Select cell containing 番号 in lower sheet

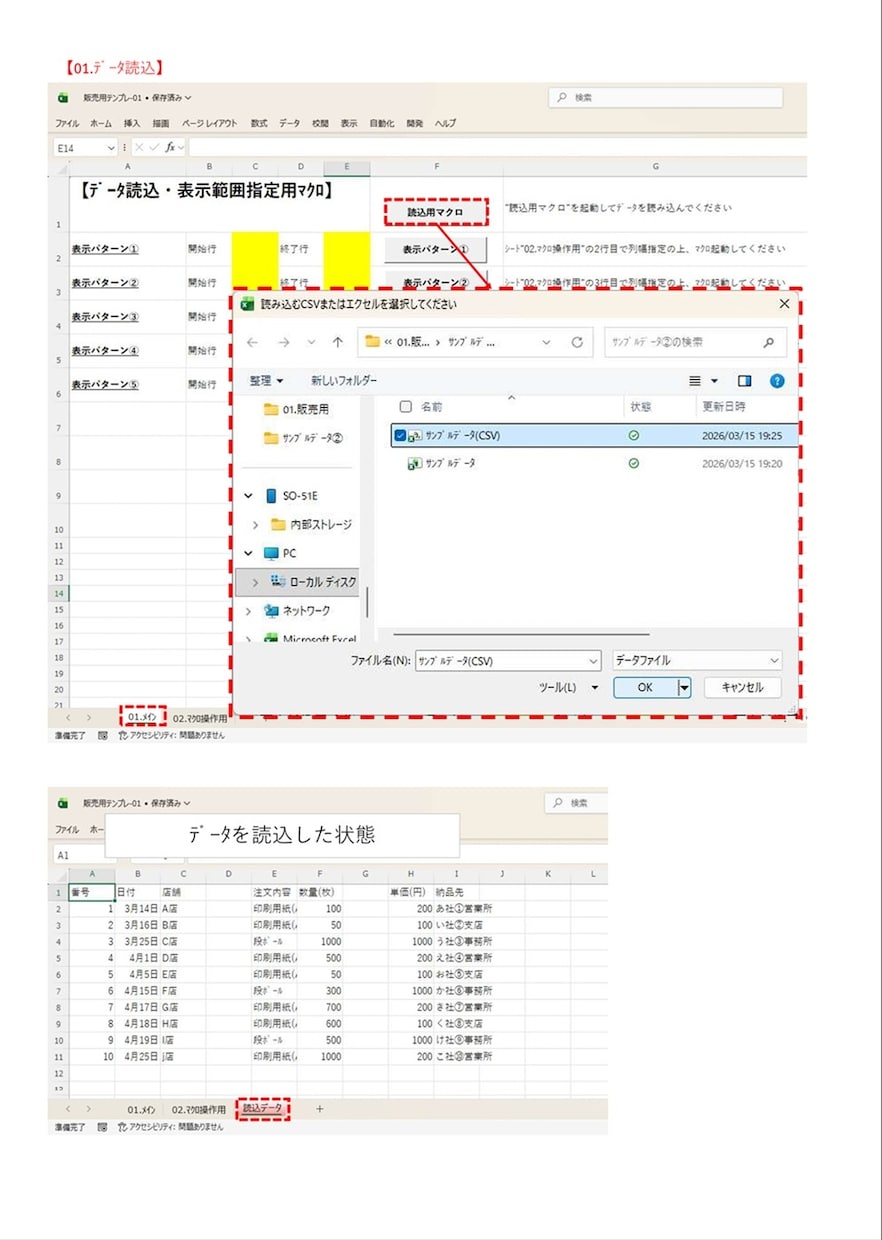tap(92, 893)
